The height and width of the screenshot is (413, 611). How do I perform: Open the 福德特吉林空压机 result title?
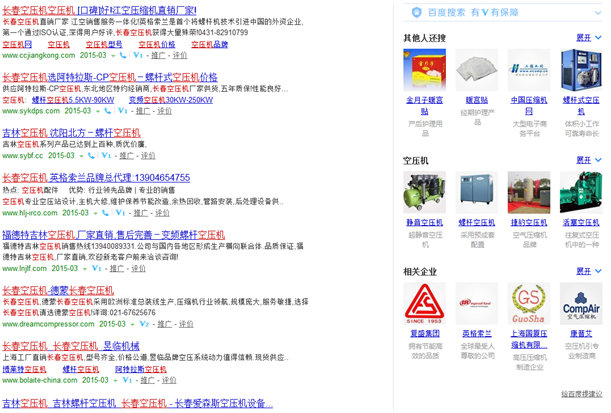pyautogui.click(x=113, y=235)
